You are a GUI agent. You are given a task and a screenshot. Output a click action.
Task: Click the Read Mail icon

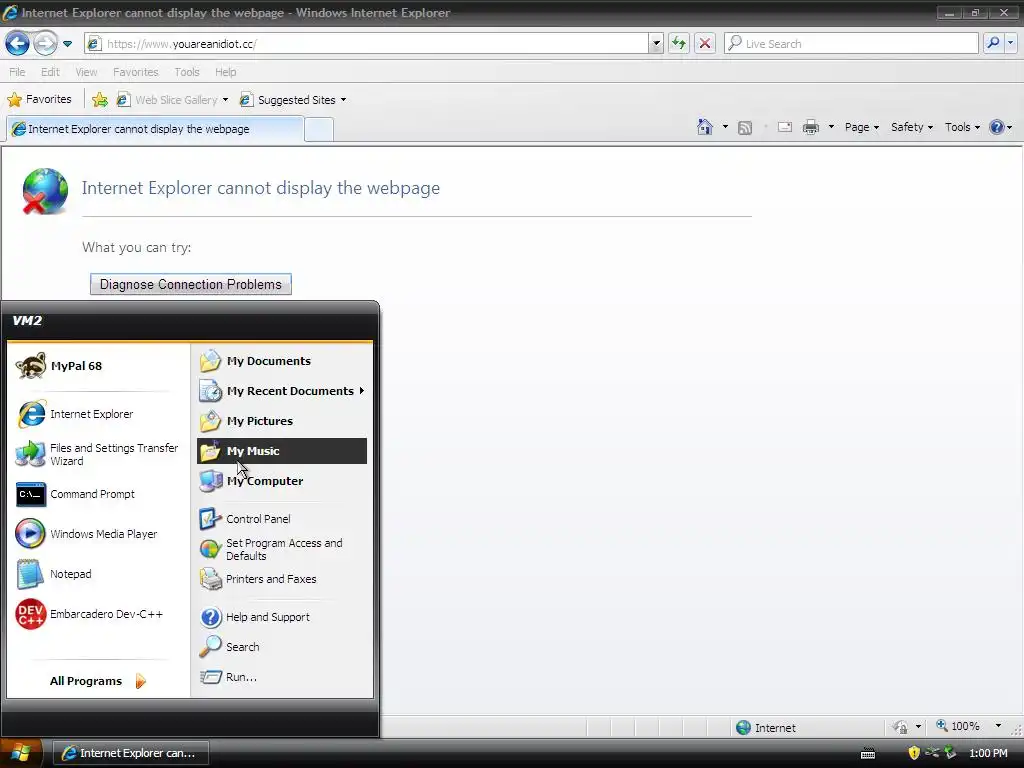pos(785,127)
